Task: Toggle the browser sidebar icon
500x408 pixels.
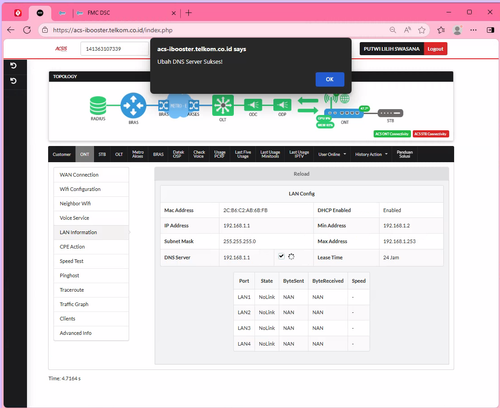Action: [x=490, y=30]
